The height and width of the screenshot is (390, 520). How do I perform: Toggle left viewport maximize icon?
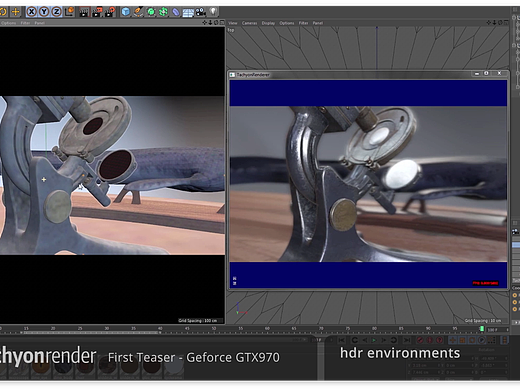tap(222, 23)
